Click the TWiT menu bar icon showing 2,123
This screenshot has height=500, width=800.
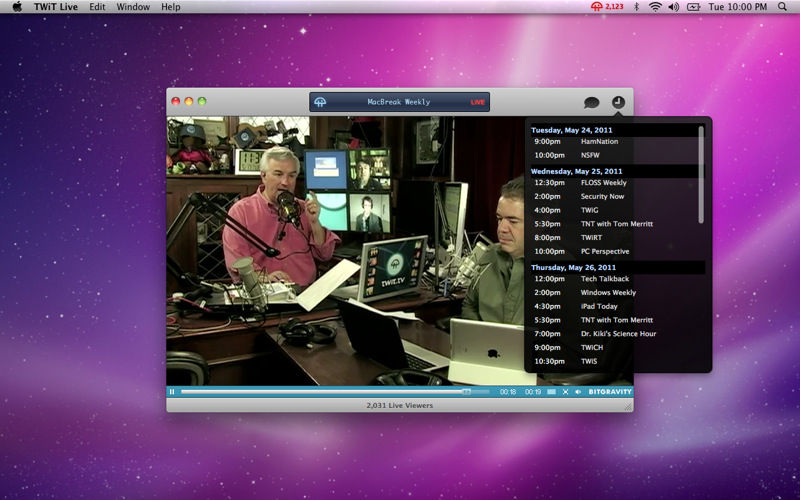pyautogui.click(x=607, y=7)
